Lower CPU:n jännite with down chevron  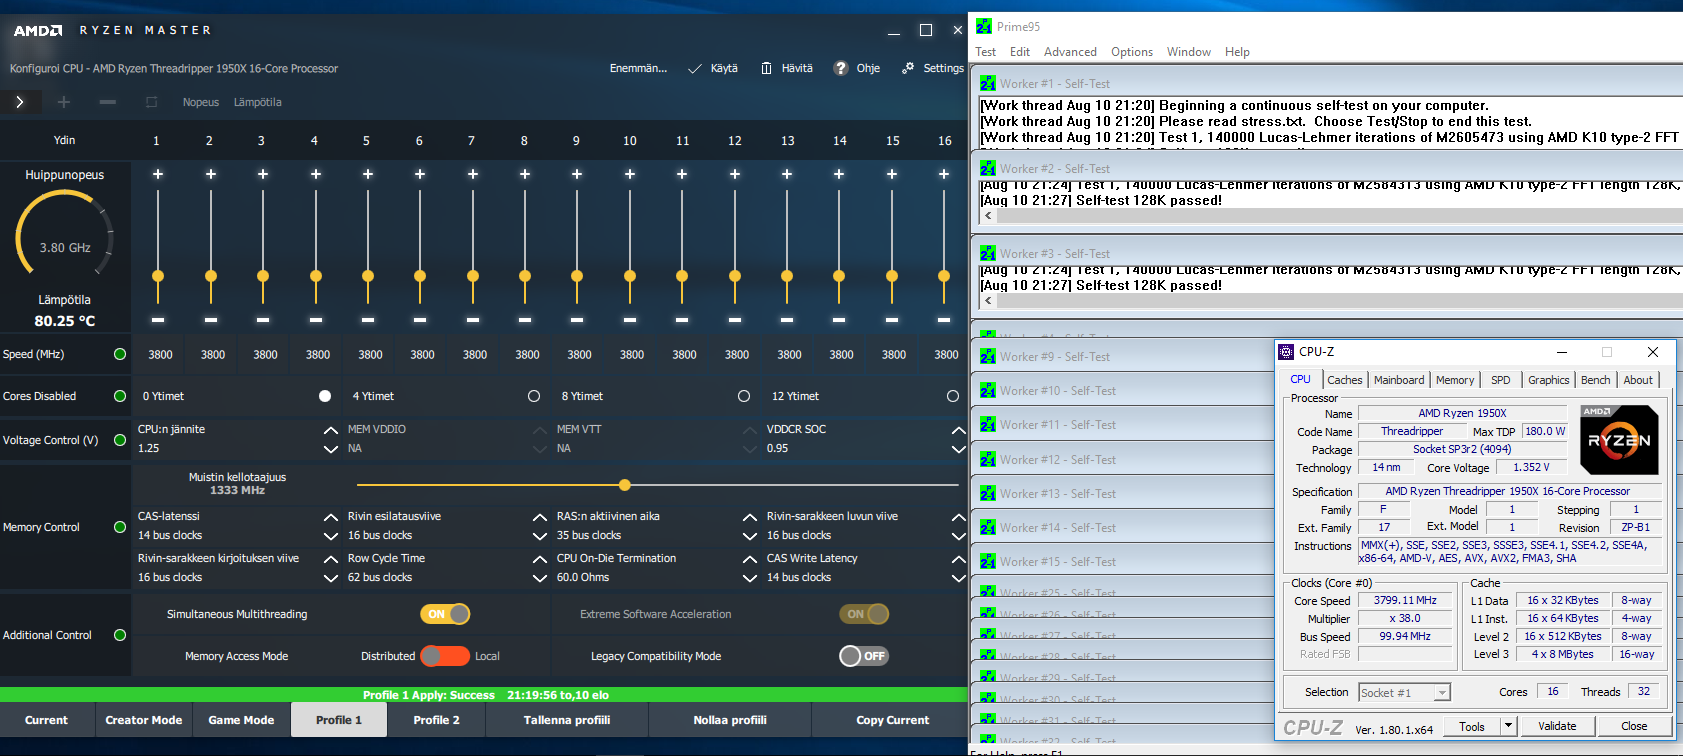click(x=331, y=449)
